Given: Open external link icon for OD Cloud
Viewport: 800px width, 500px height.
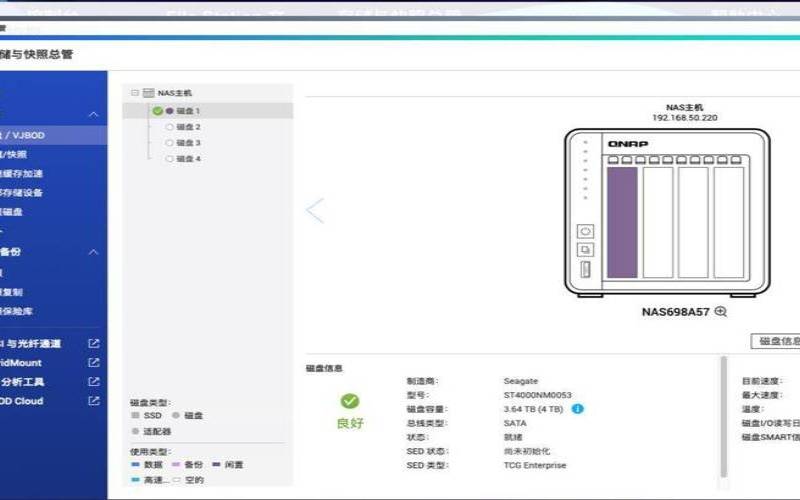Looking at the screenshot, I should click(93, 401).
